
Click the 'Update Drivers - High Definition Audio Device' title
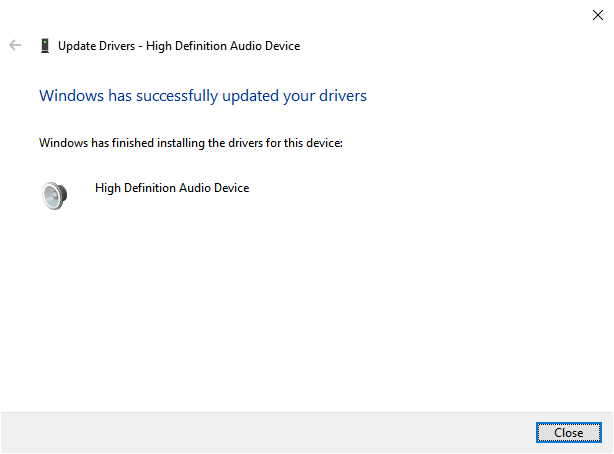click(x=179, y=46)
